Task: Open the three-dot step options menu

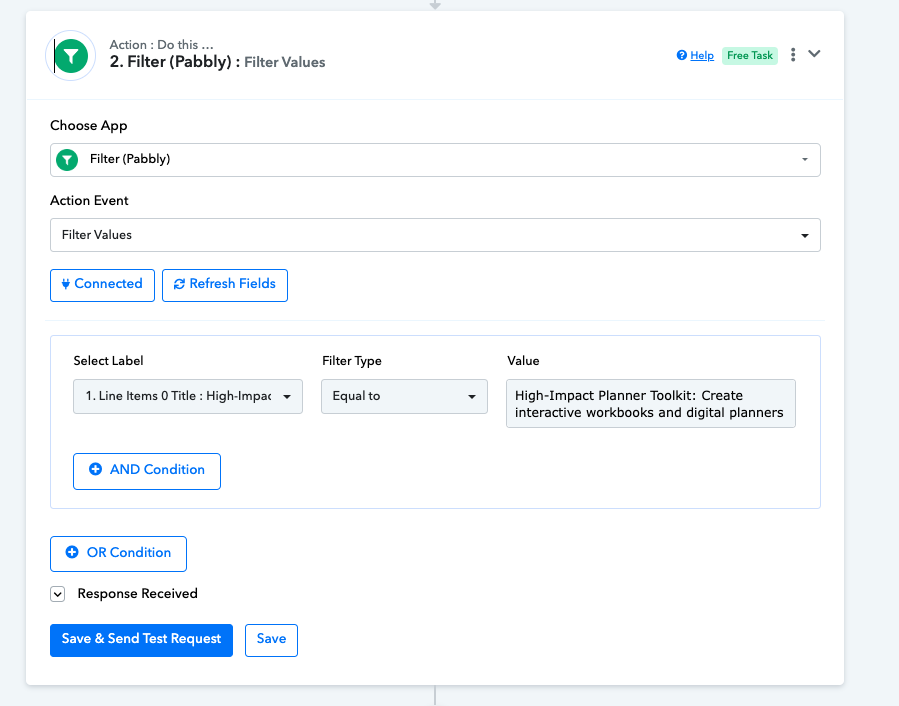Action: (793, 54)
